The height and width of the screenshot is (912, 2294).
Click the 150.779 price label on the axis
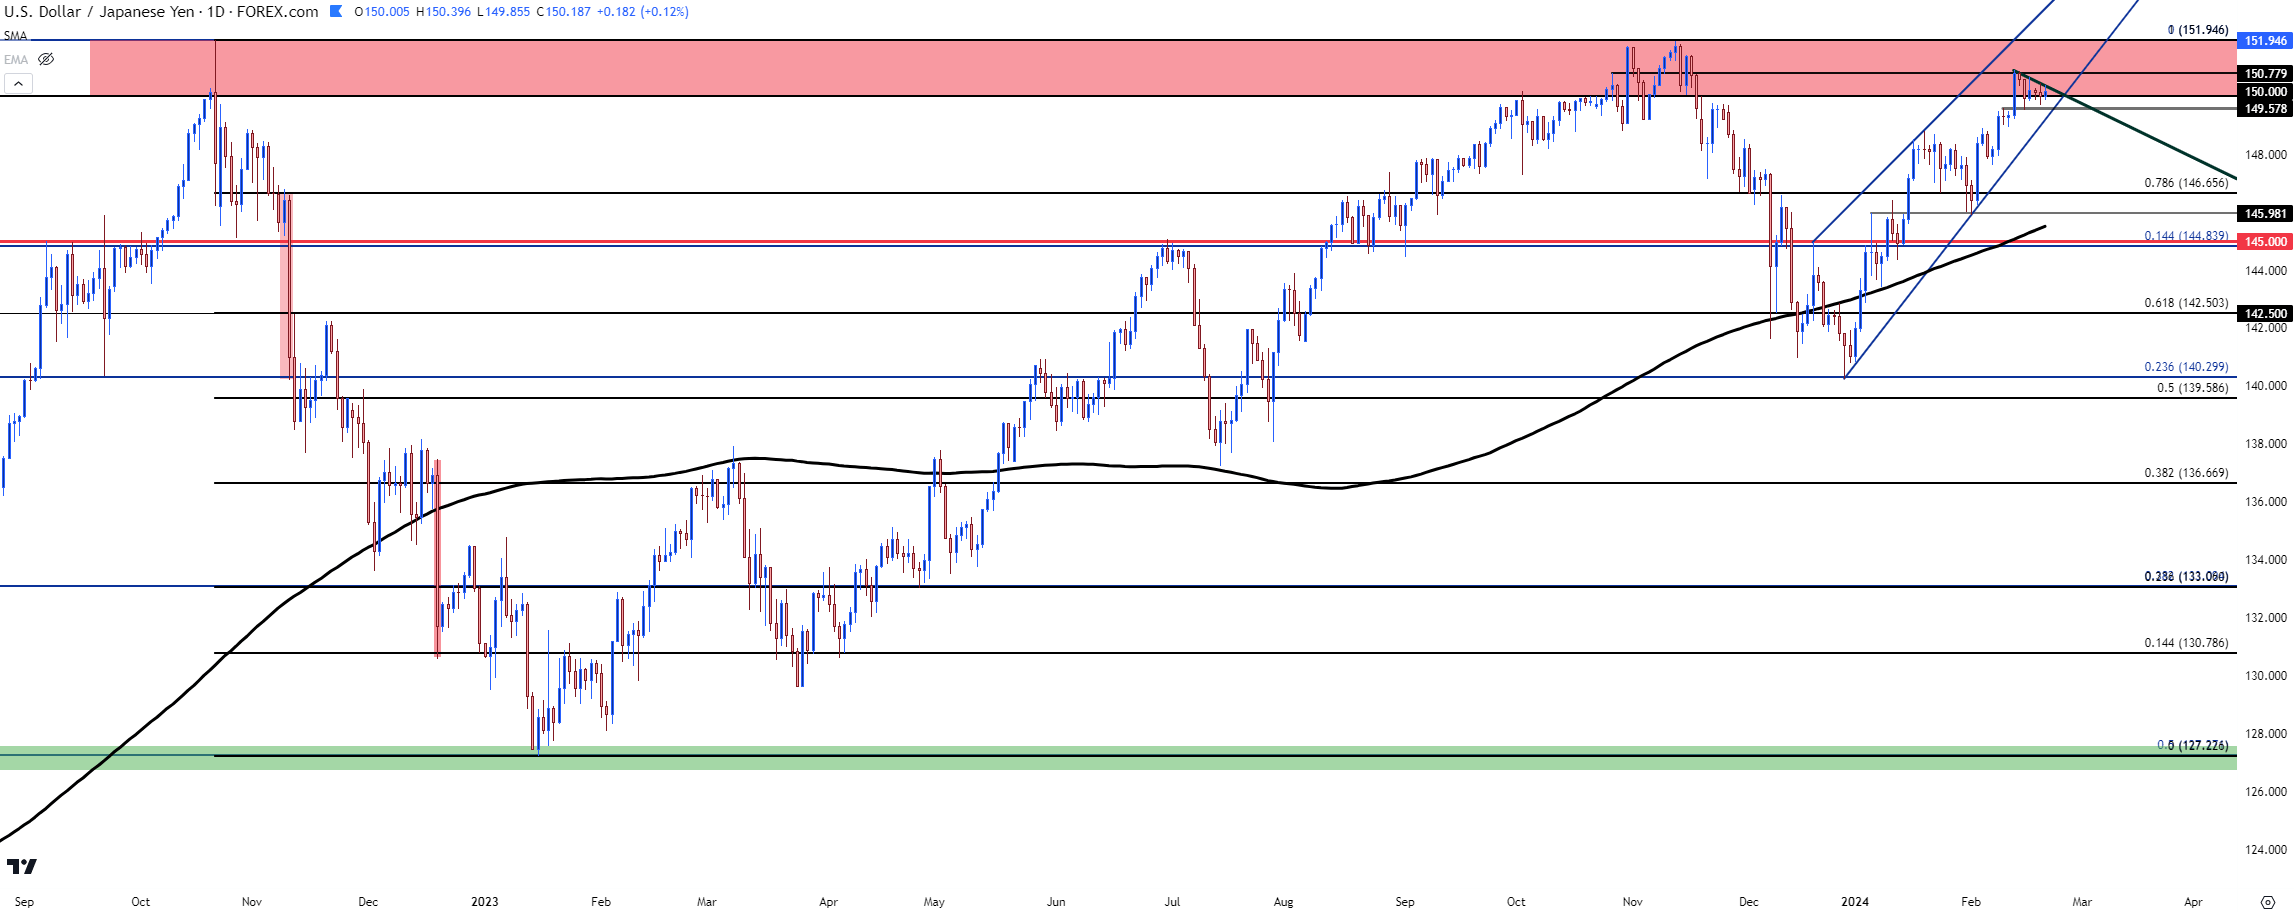2265,73
